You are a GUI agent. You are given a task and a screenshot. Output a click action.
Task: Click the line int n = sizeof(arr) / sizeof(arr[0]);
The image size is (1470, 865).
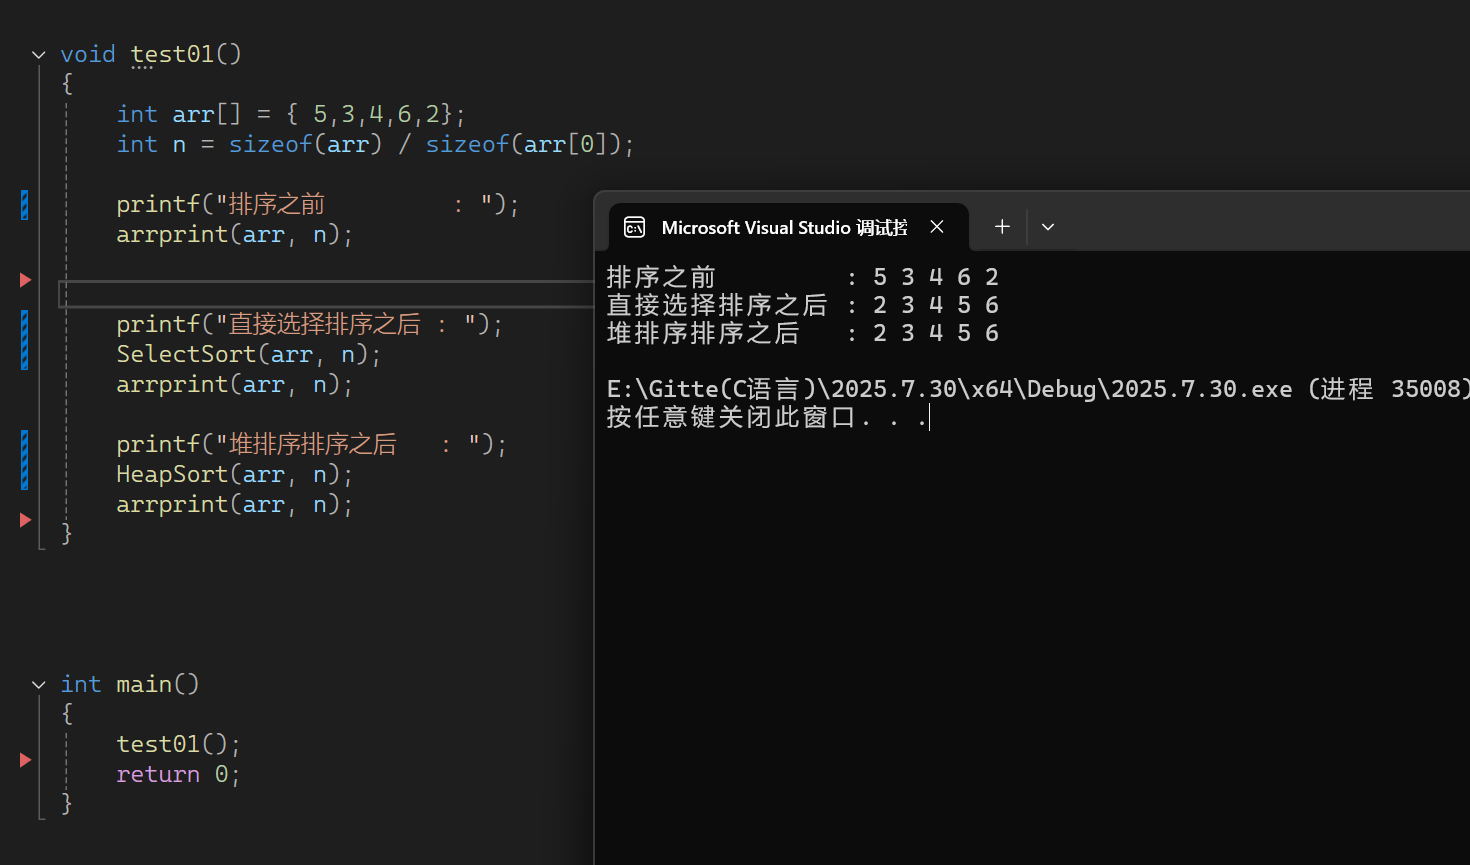point(376,144)
